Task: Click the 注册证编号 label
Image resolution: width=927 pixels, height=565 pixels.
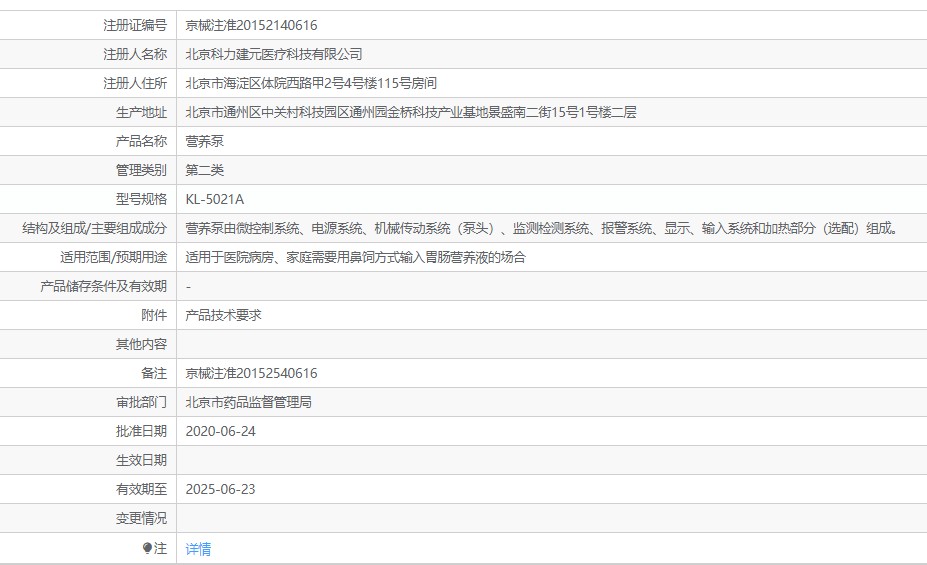Action: [135, 25]
